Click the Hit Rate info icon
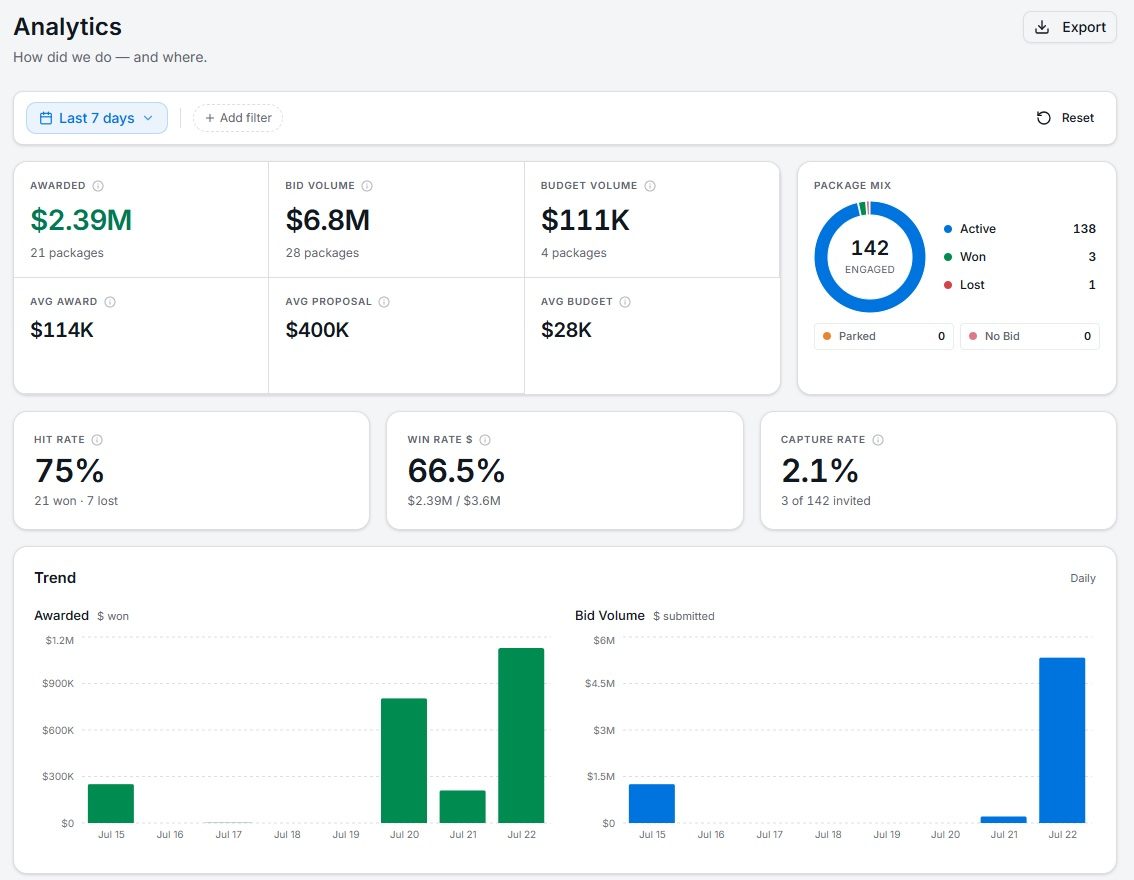The image size is (1134, 880). click(x=97, y=440)
